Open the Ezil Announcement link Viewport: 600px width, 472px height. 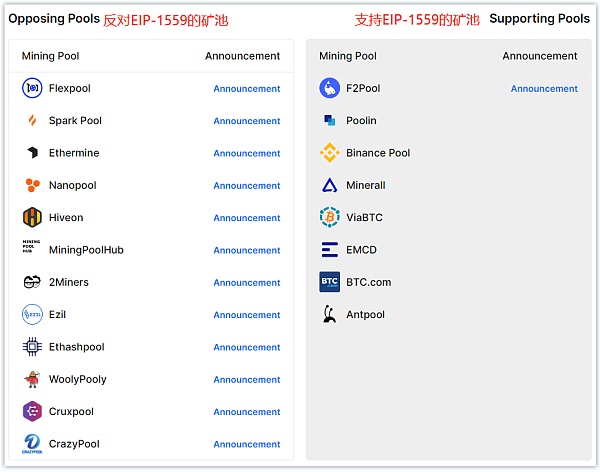[247, 315]
